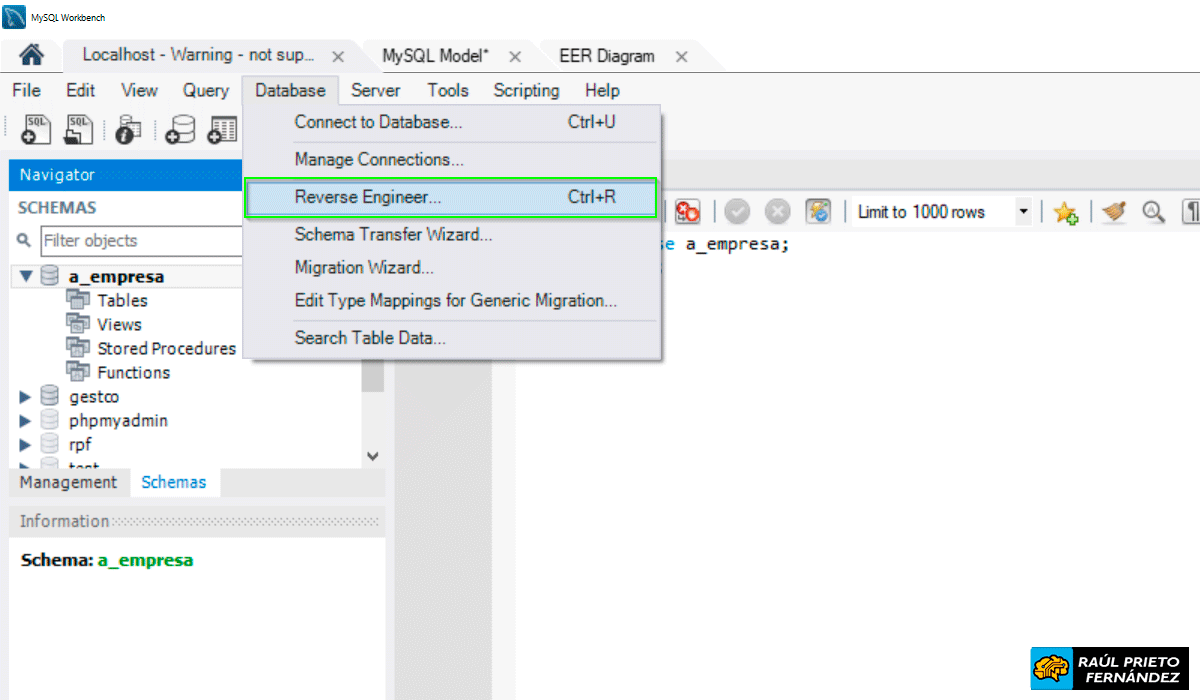Expand the rpf schema
Image resolution: width=1200 pixels, height=700 pixels.
point(26,445)
